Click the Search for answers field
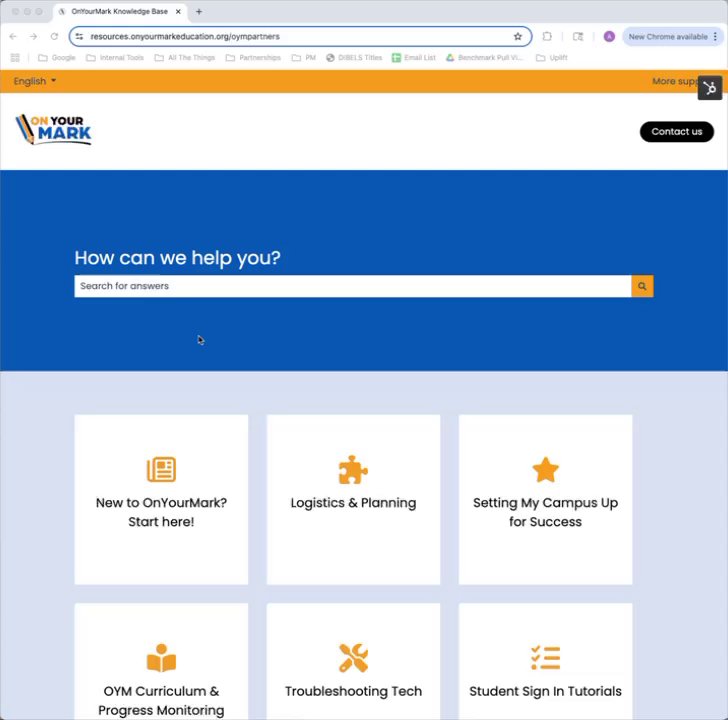The width and height of the screenshot is (728, 720). tap(352, 286)
